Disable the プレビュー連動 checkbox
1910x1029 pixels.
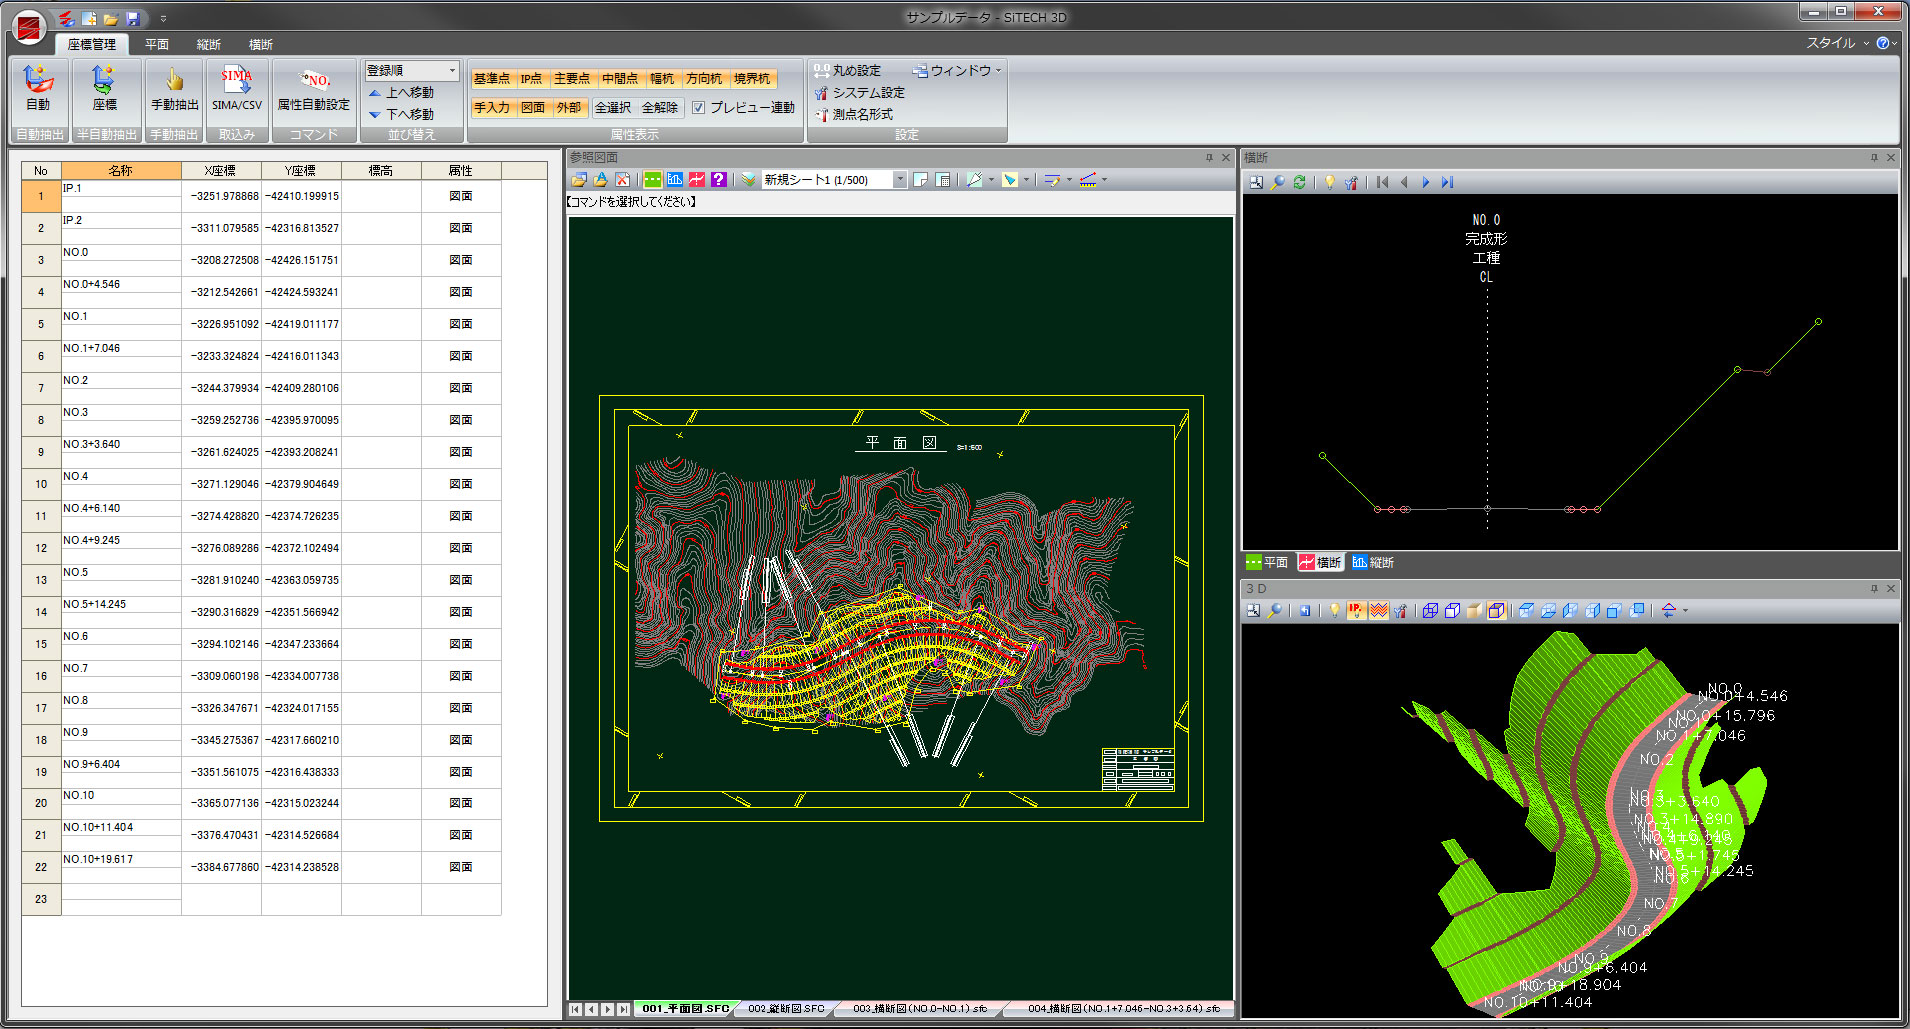pyautogui.click(x=698, y=107)
